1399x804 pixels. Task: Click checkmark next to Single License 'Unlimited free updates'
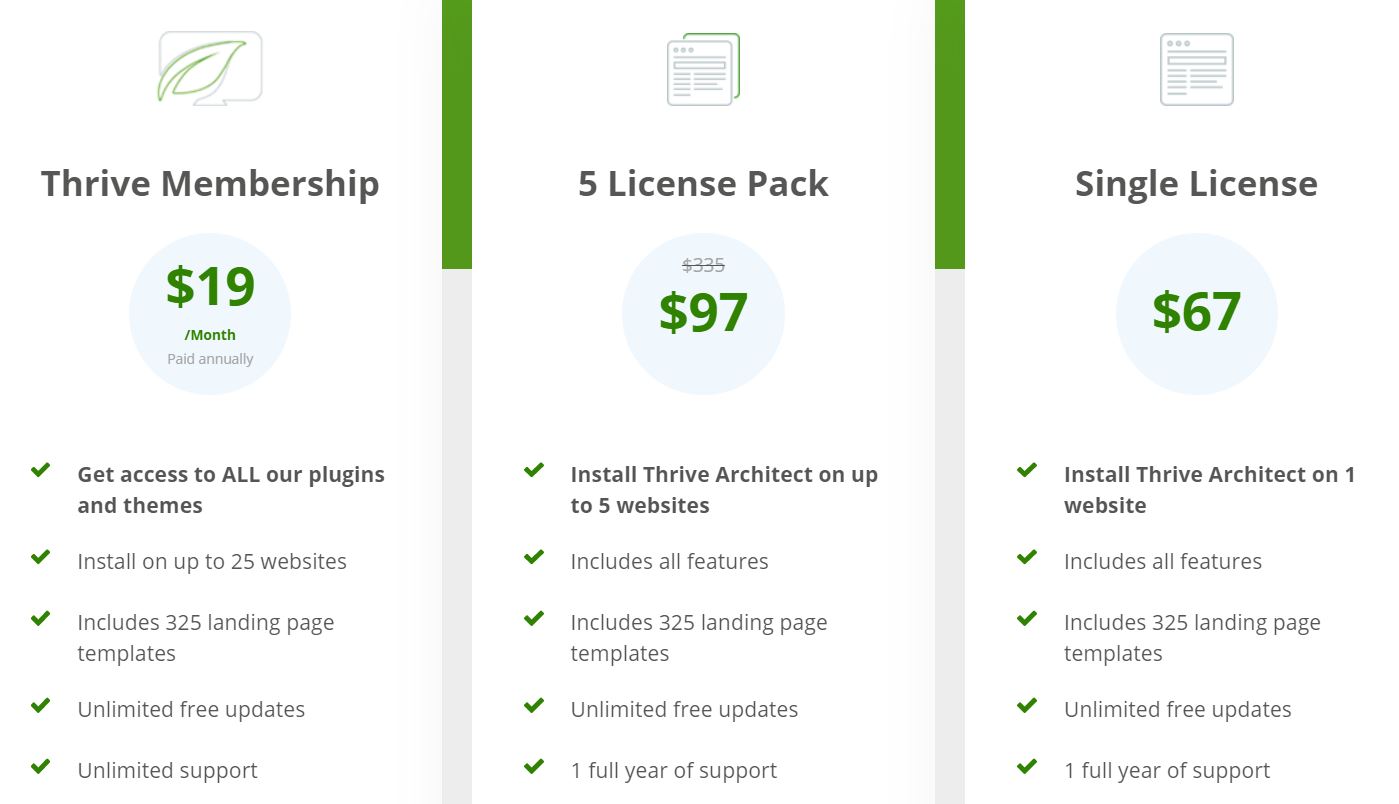[x=1027, y=706]
